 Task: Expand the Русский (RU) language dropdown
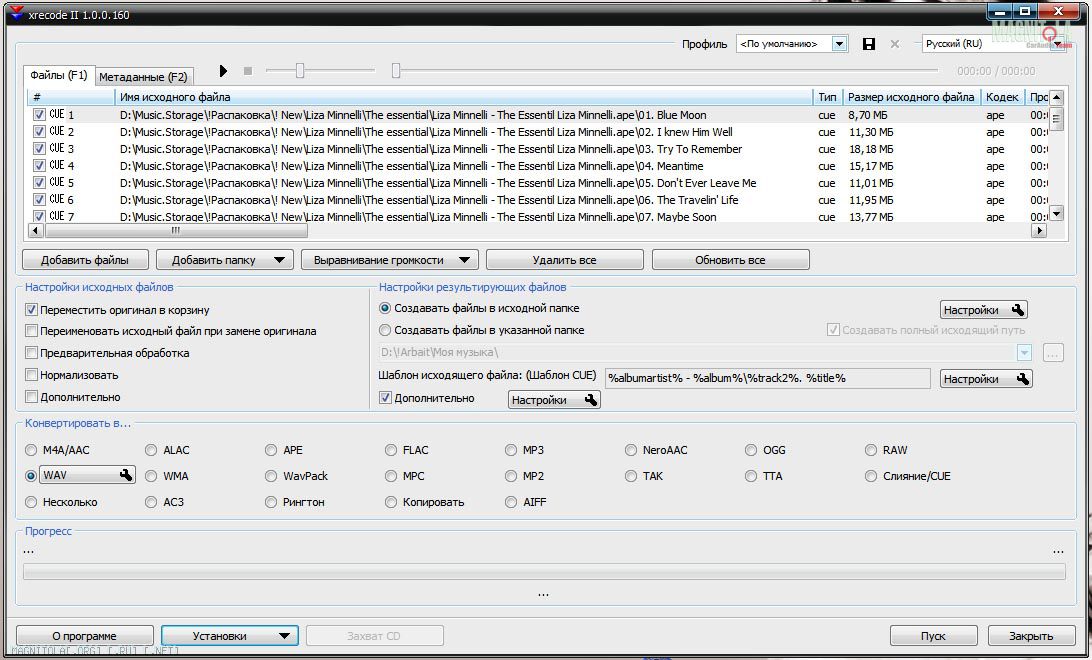1057,44
